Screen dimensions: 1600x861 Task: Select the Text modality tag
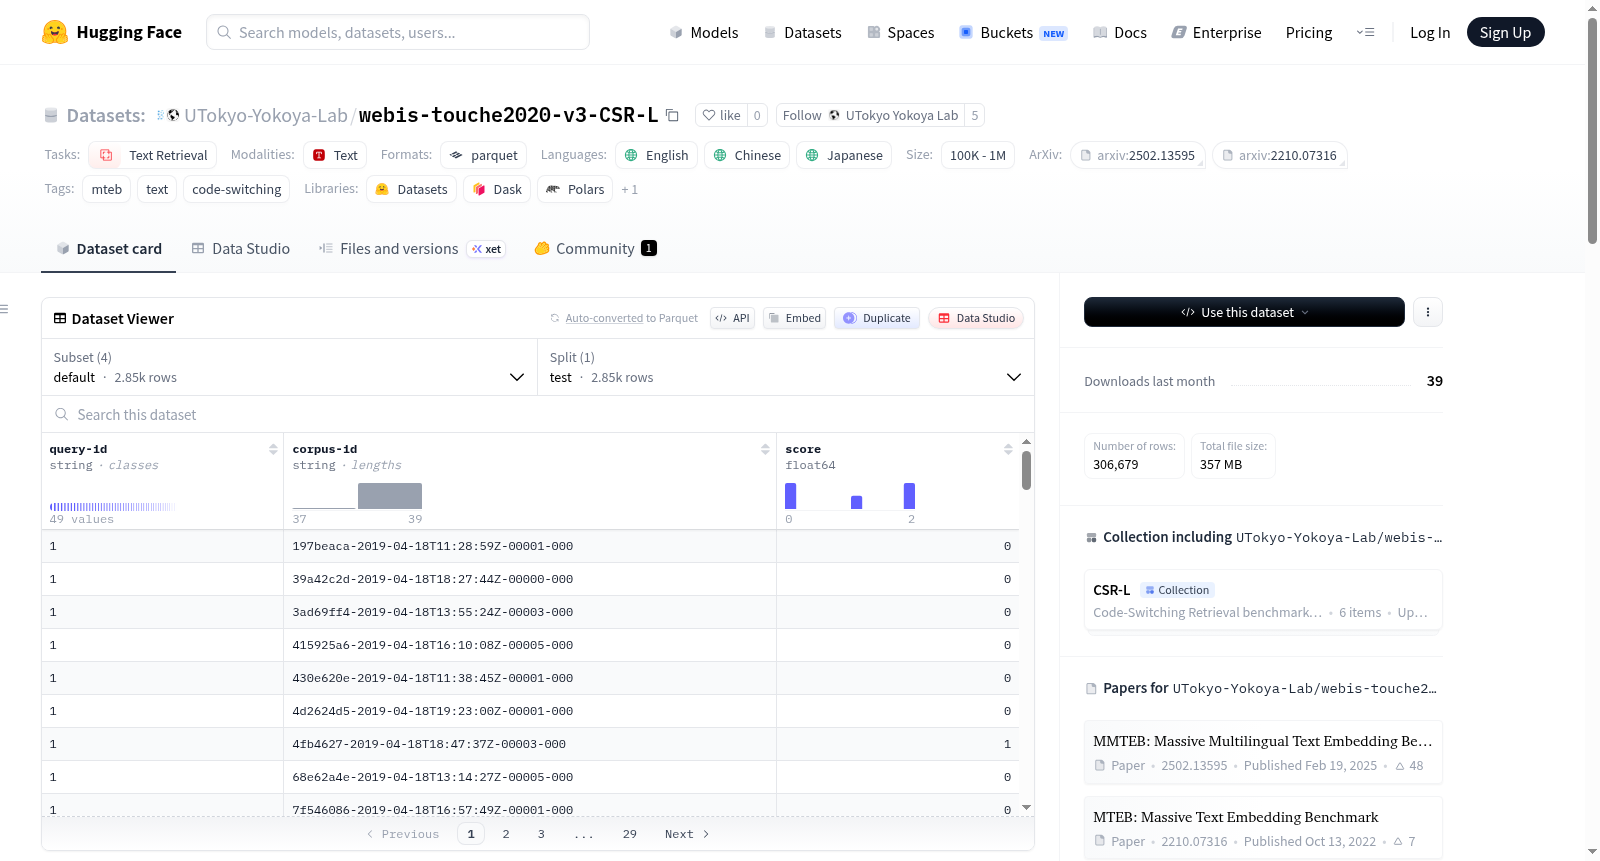point(335,155)
